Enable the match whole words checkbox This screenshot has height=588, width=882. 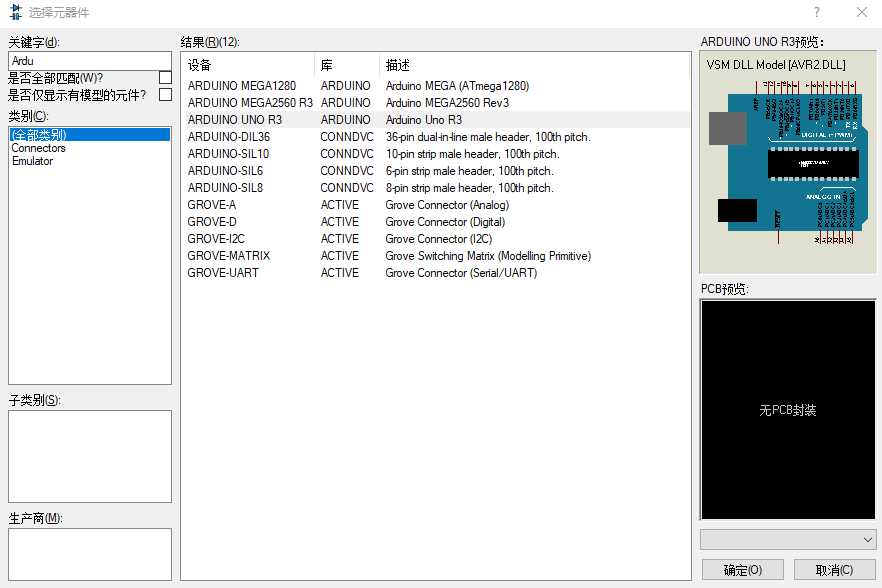tap(165, 78)
